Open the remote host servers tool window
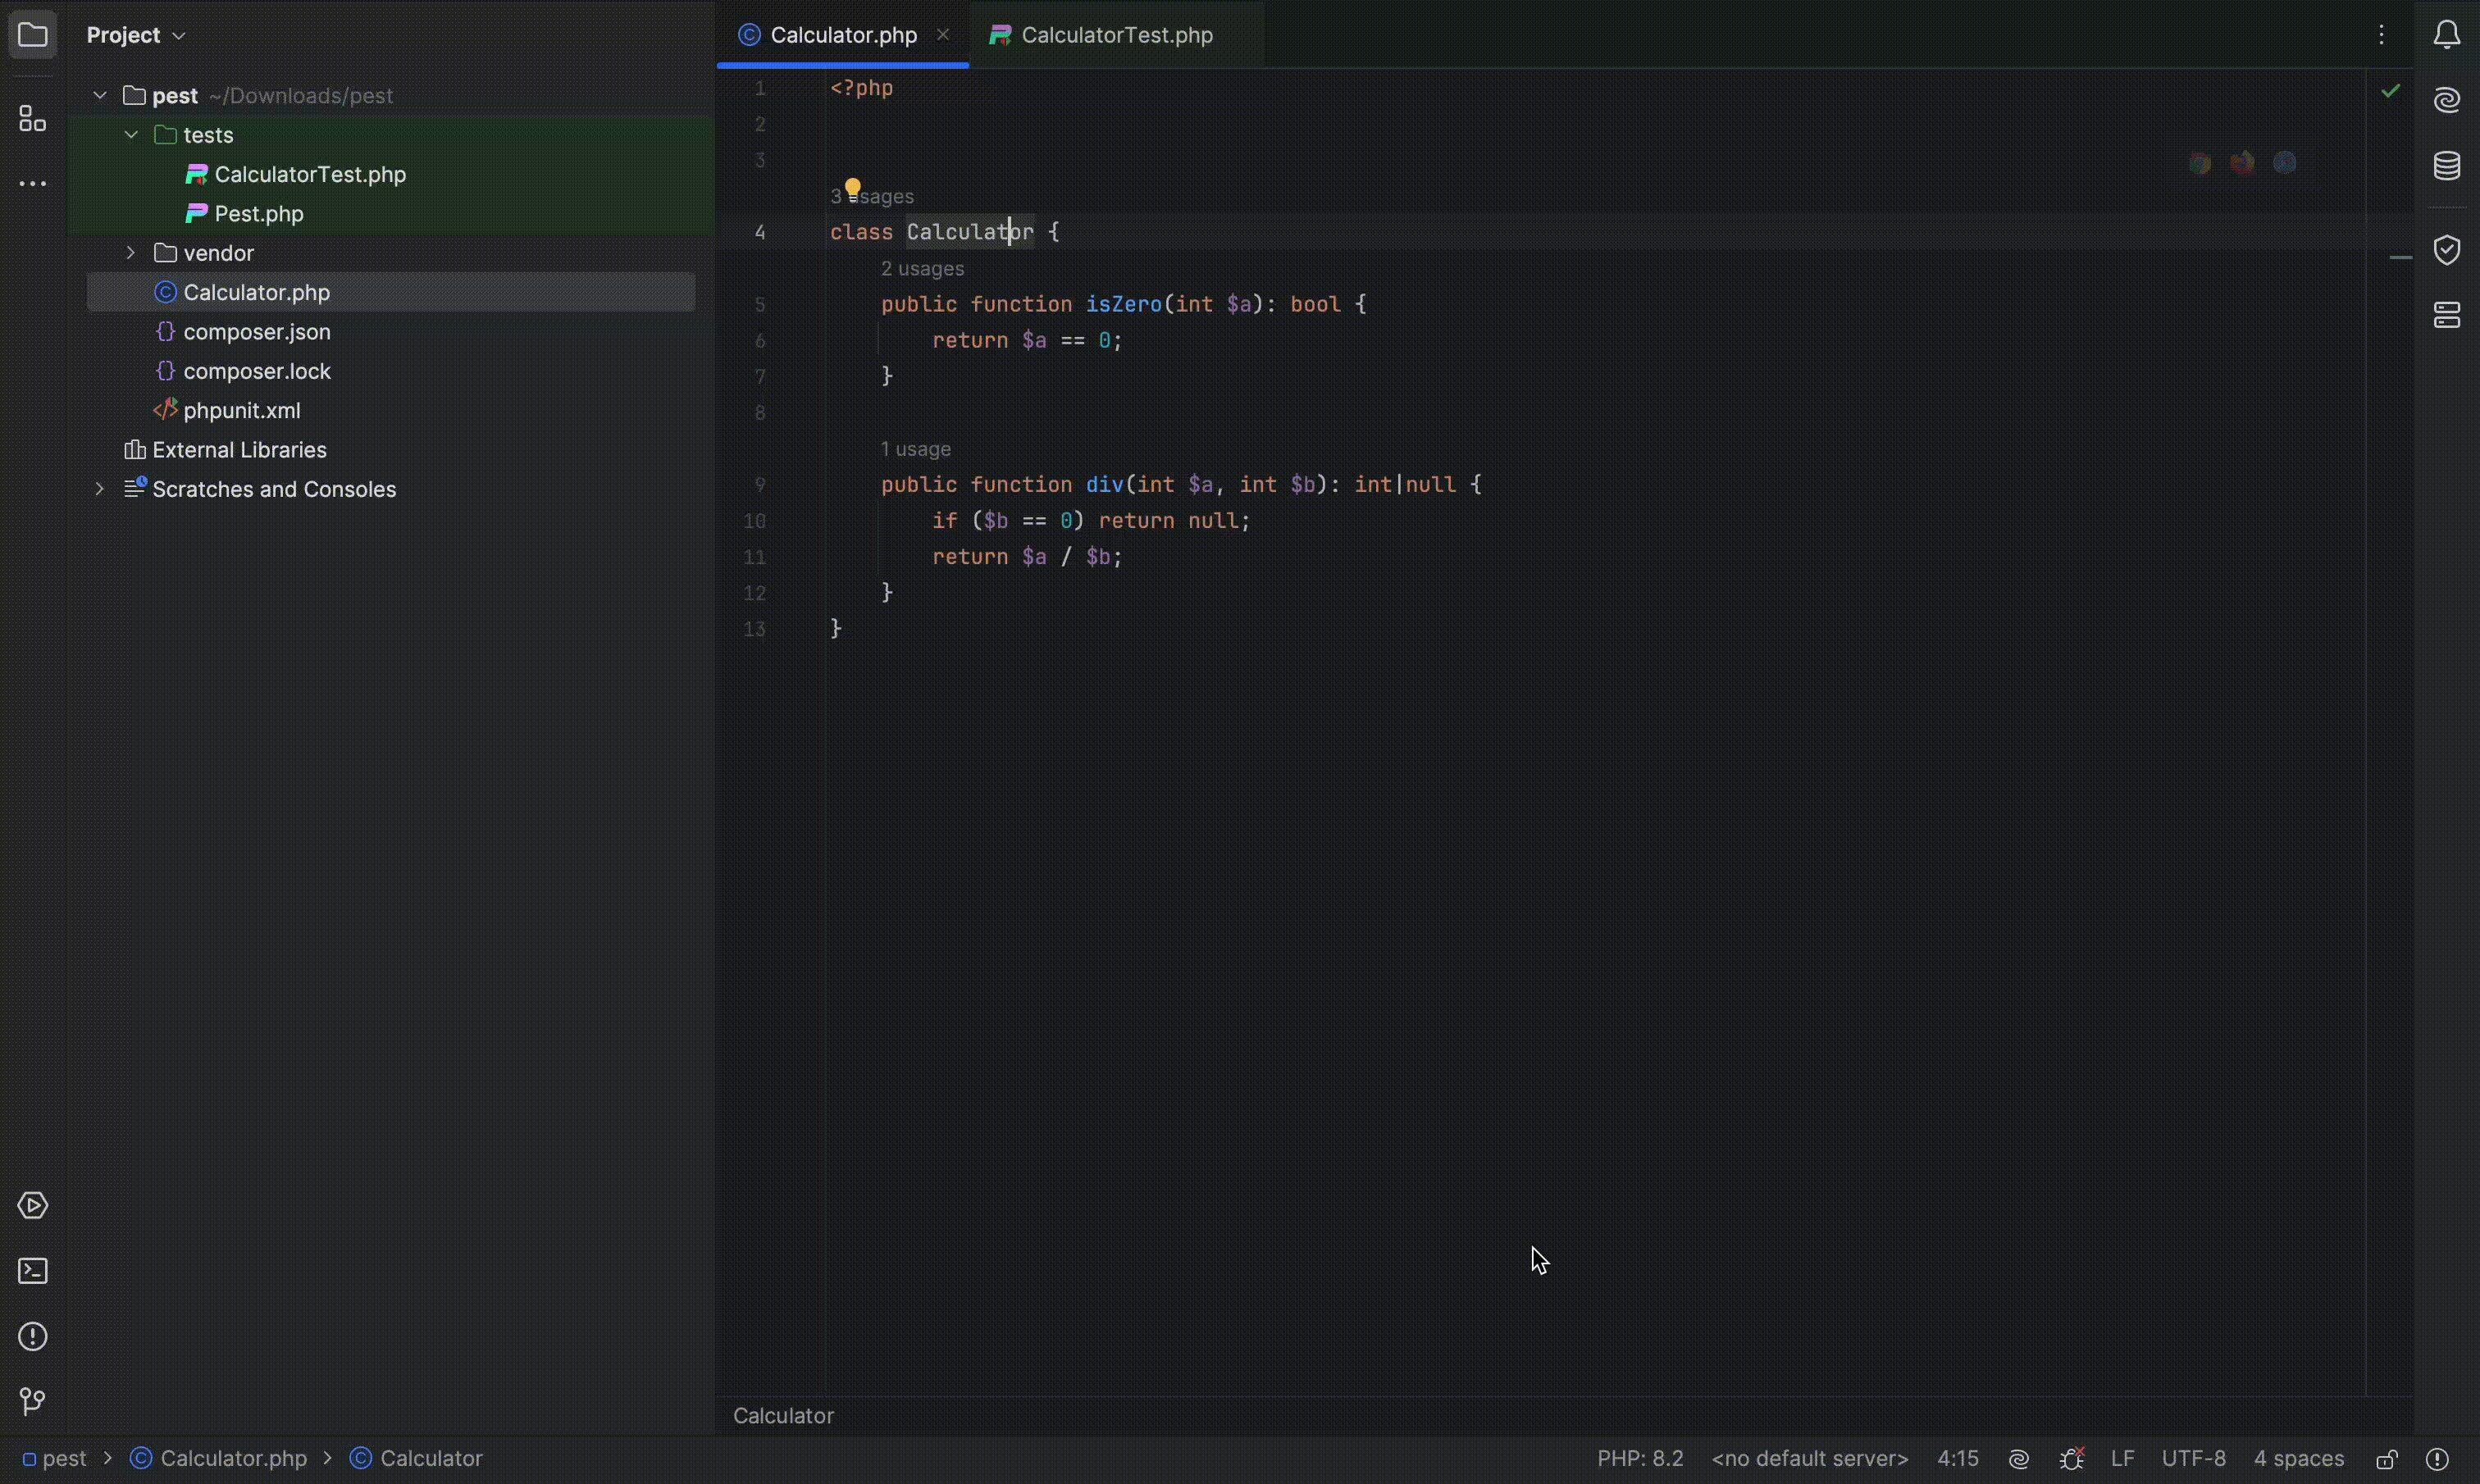The width and height of the screenshot is (2480, 1484). tap(2447, 316)
